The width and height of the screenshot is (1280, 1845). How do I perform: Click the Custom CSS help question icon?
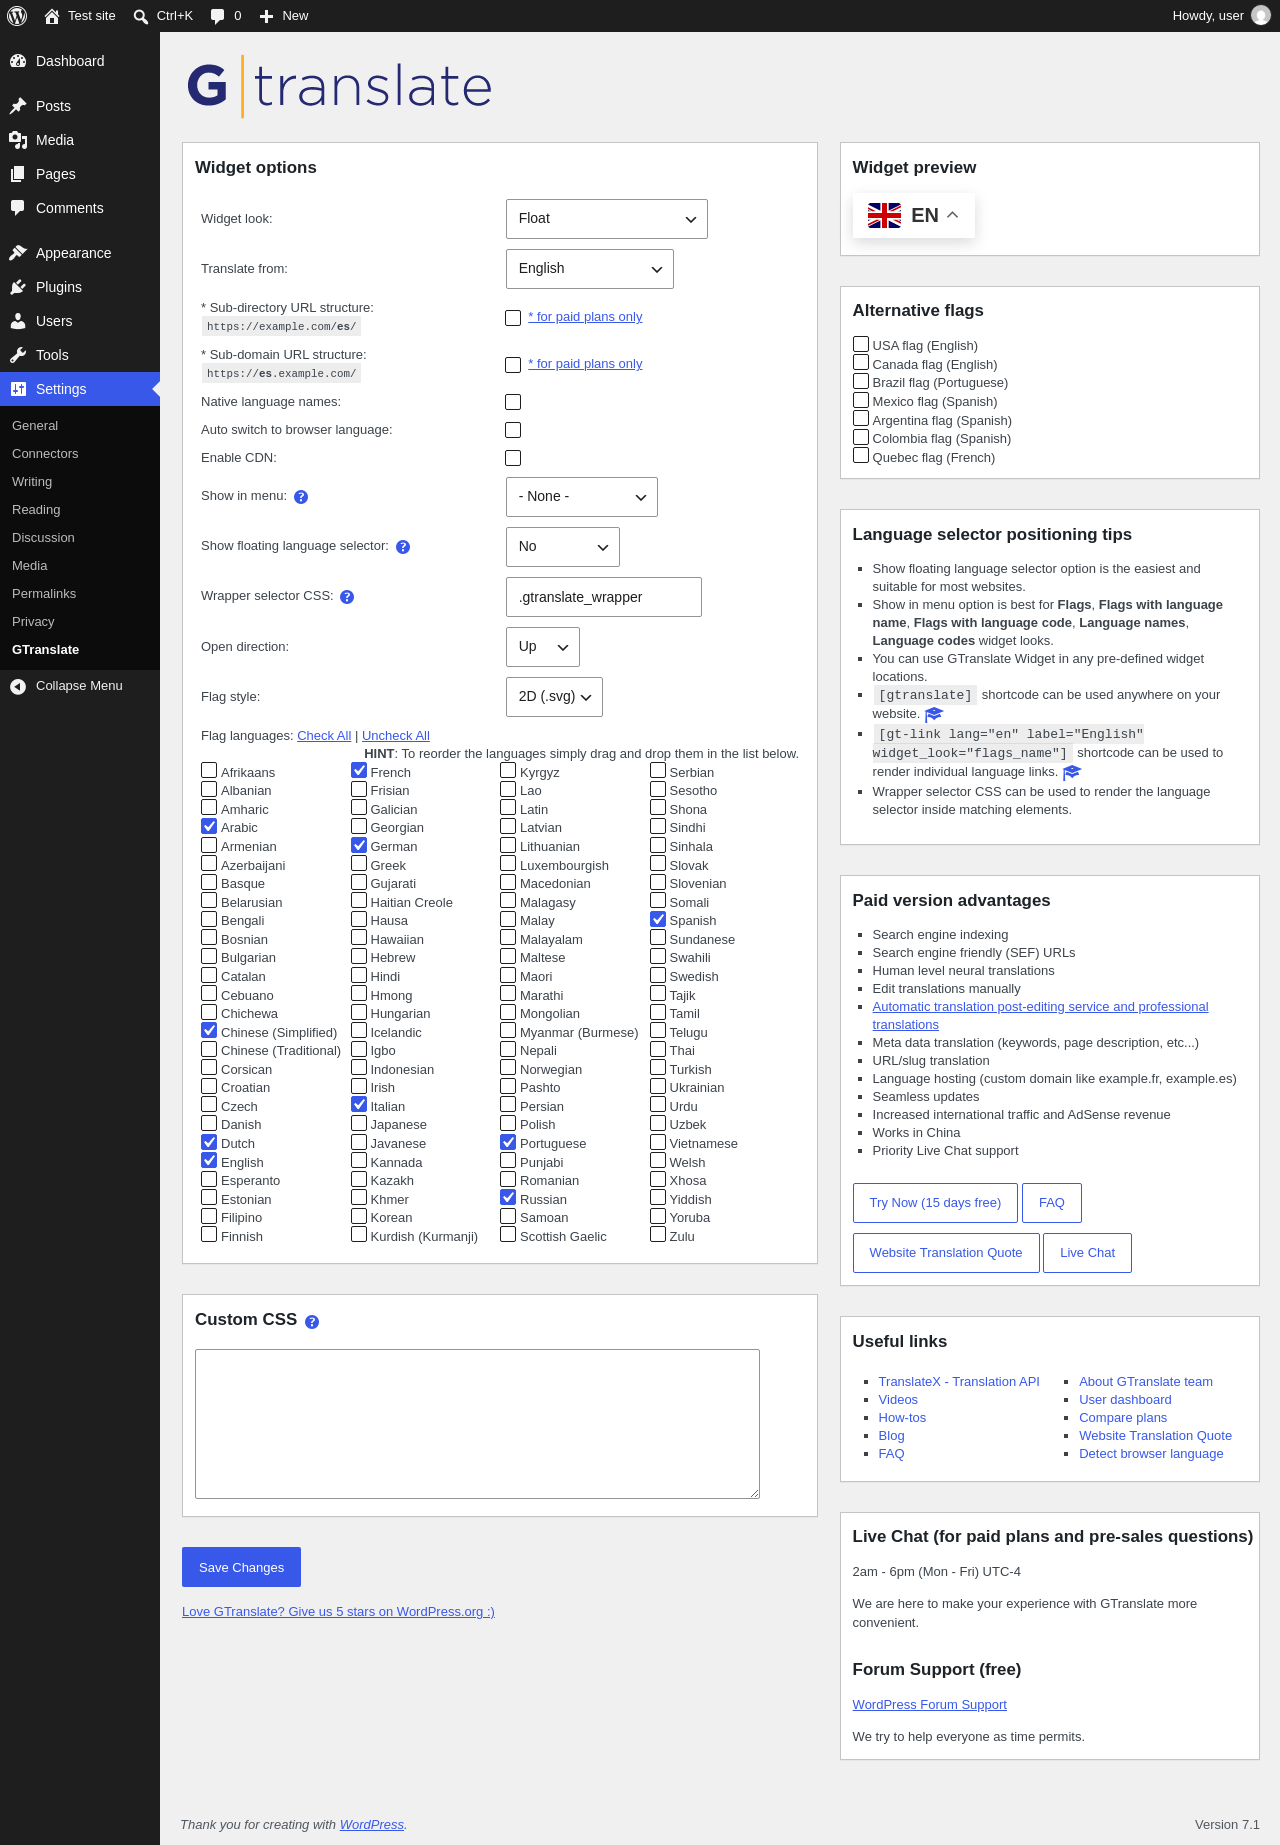pyautogui.click(x=312, y=1322)
